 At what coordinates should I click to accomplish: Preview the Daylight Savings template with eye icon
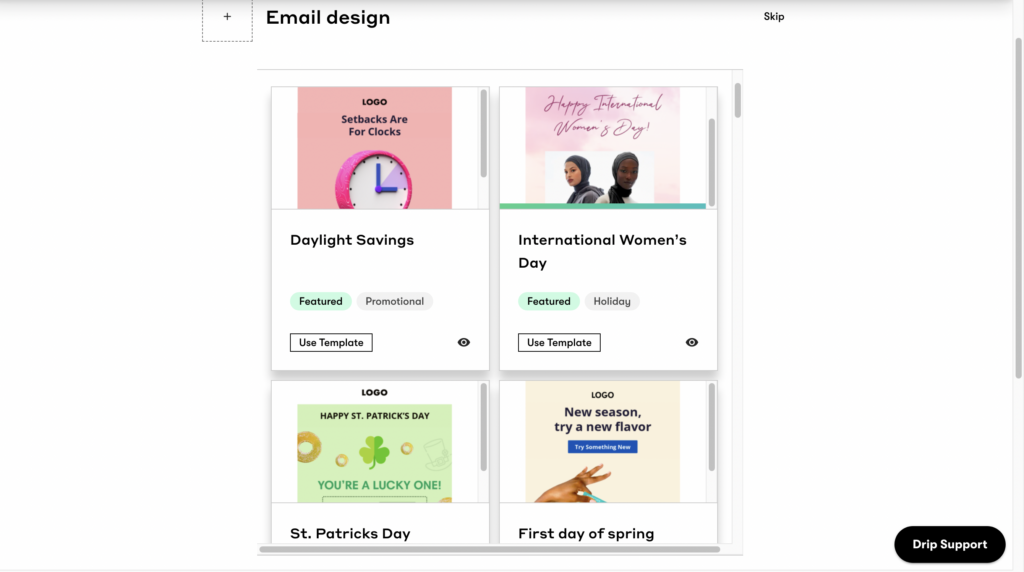tap(464, 342)
